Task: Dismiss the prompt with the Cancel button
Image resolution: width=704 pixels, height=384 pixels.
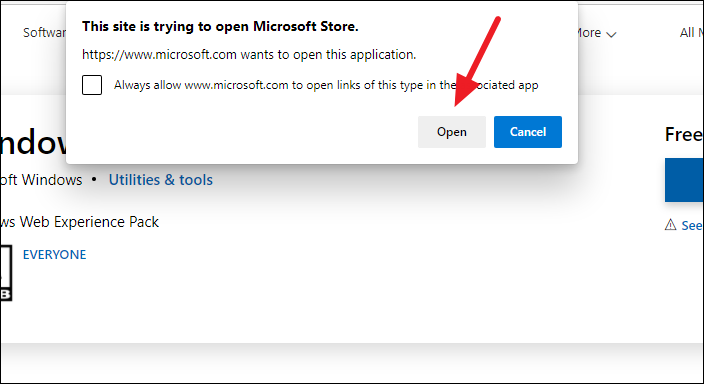Action: 528,132
